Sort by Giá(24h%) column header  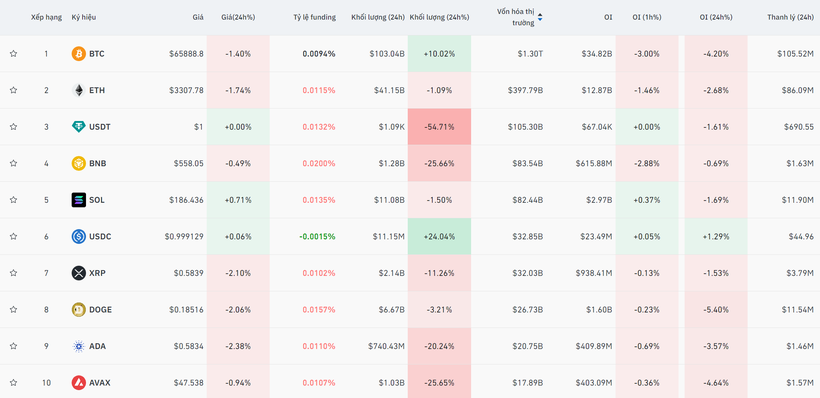point(238,17)
